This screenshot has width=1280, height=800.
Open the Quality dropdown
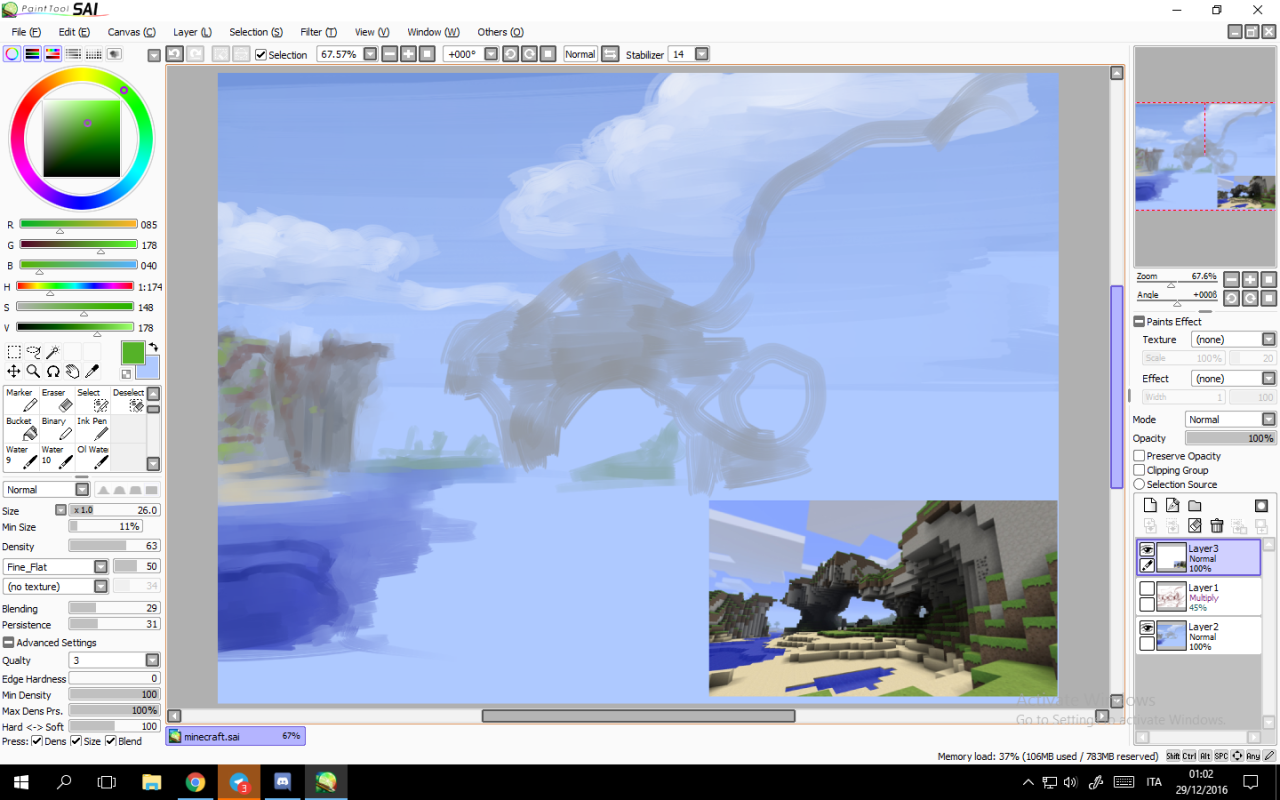[x=152, y=660]
